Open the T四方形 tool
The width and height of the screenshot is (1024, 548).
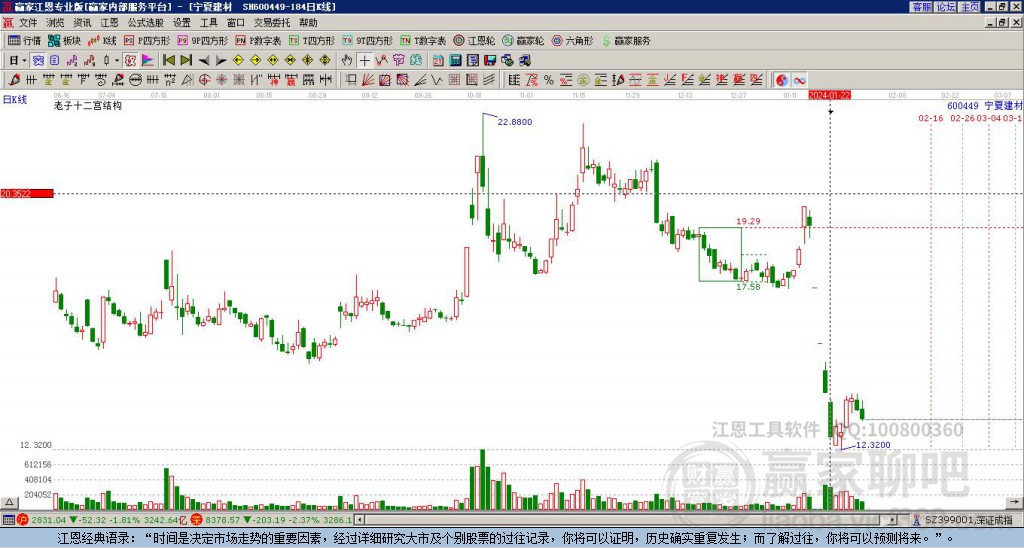click(312, 40)
